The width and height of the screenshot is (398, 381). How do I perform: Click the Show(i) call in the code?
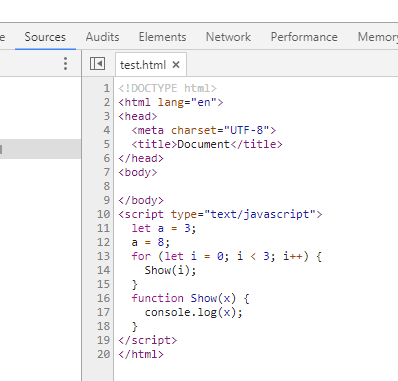coord(170,270)
